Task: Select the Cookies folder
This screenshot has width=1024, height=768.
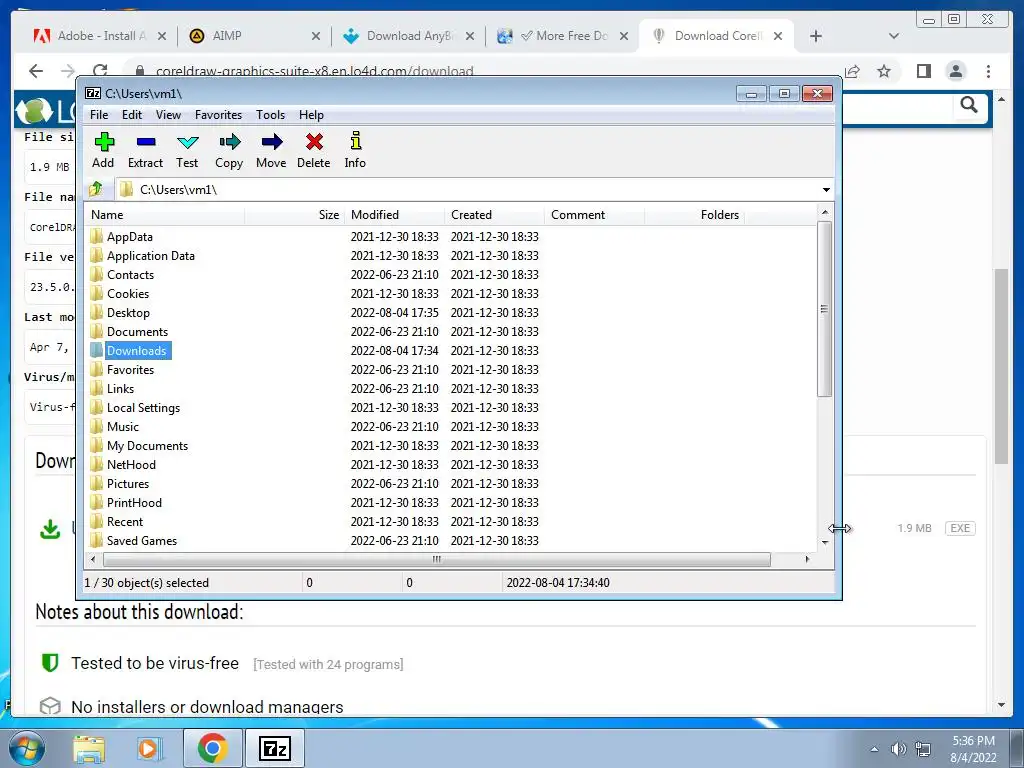Action: (128, 294)
